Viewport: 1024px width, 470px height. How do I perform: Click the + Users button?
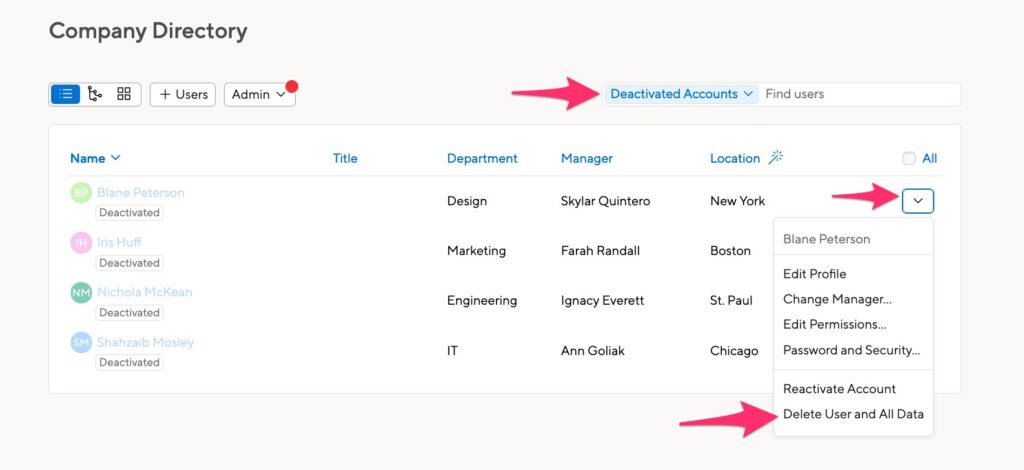[183, 94]
